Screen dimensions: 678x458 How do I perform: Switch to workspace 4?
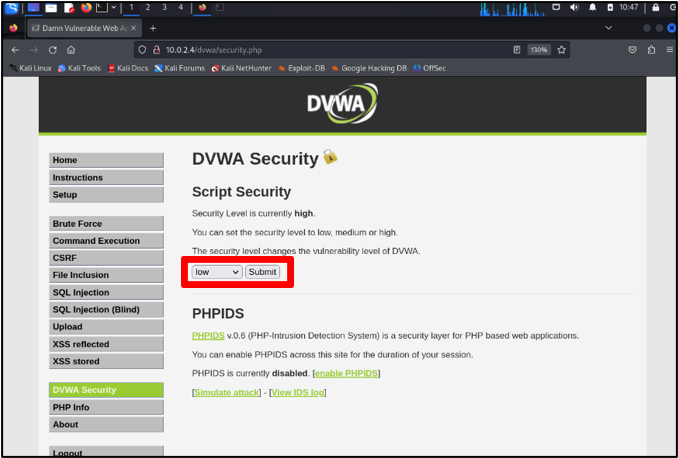pyautogui.click(x=181, y=7)
